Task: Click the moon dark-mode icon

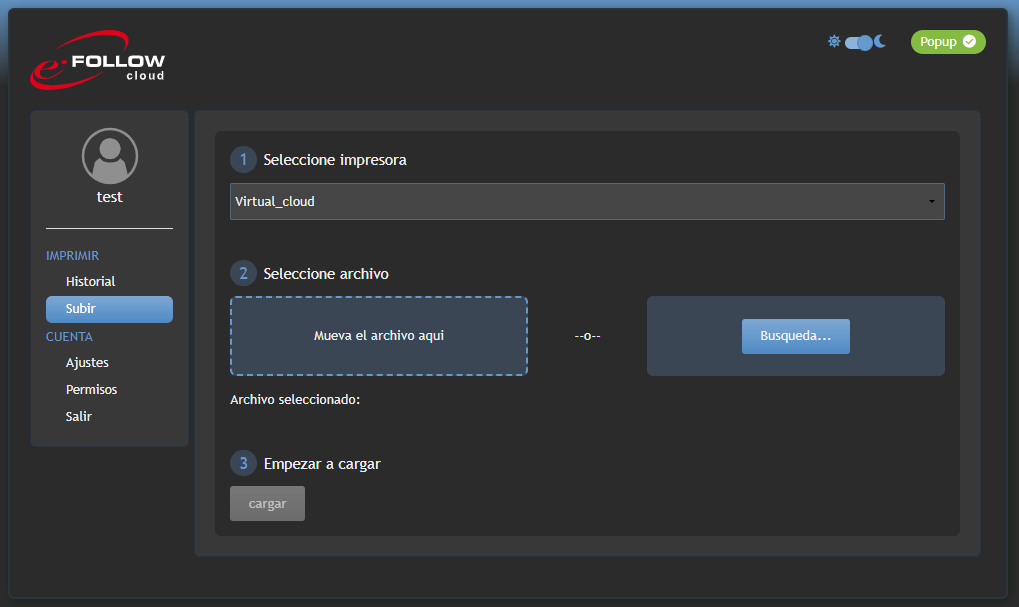Action: coord(880,42)
